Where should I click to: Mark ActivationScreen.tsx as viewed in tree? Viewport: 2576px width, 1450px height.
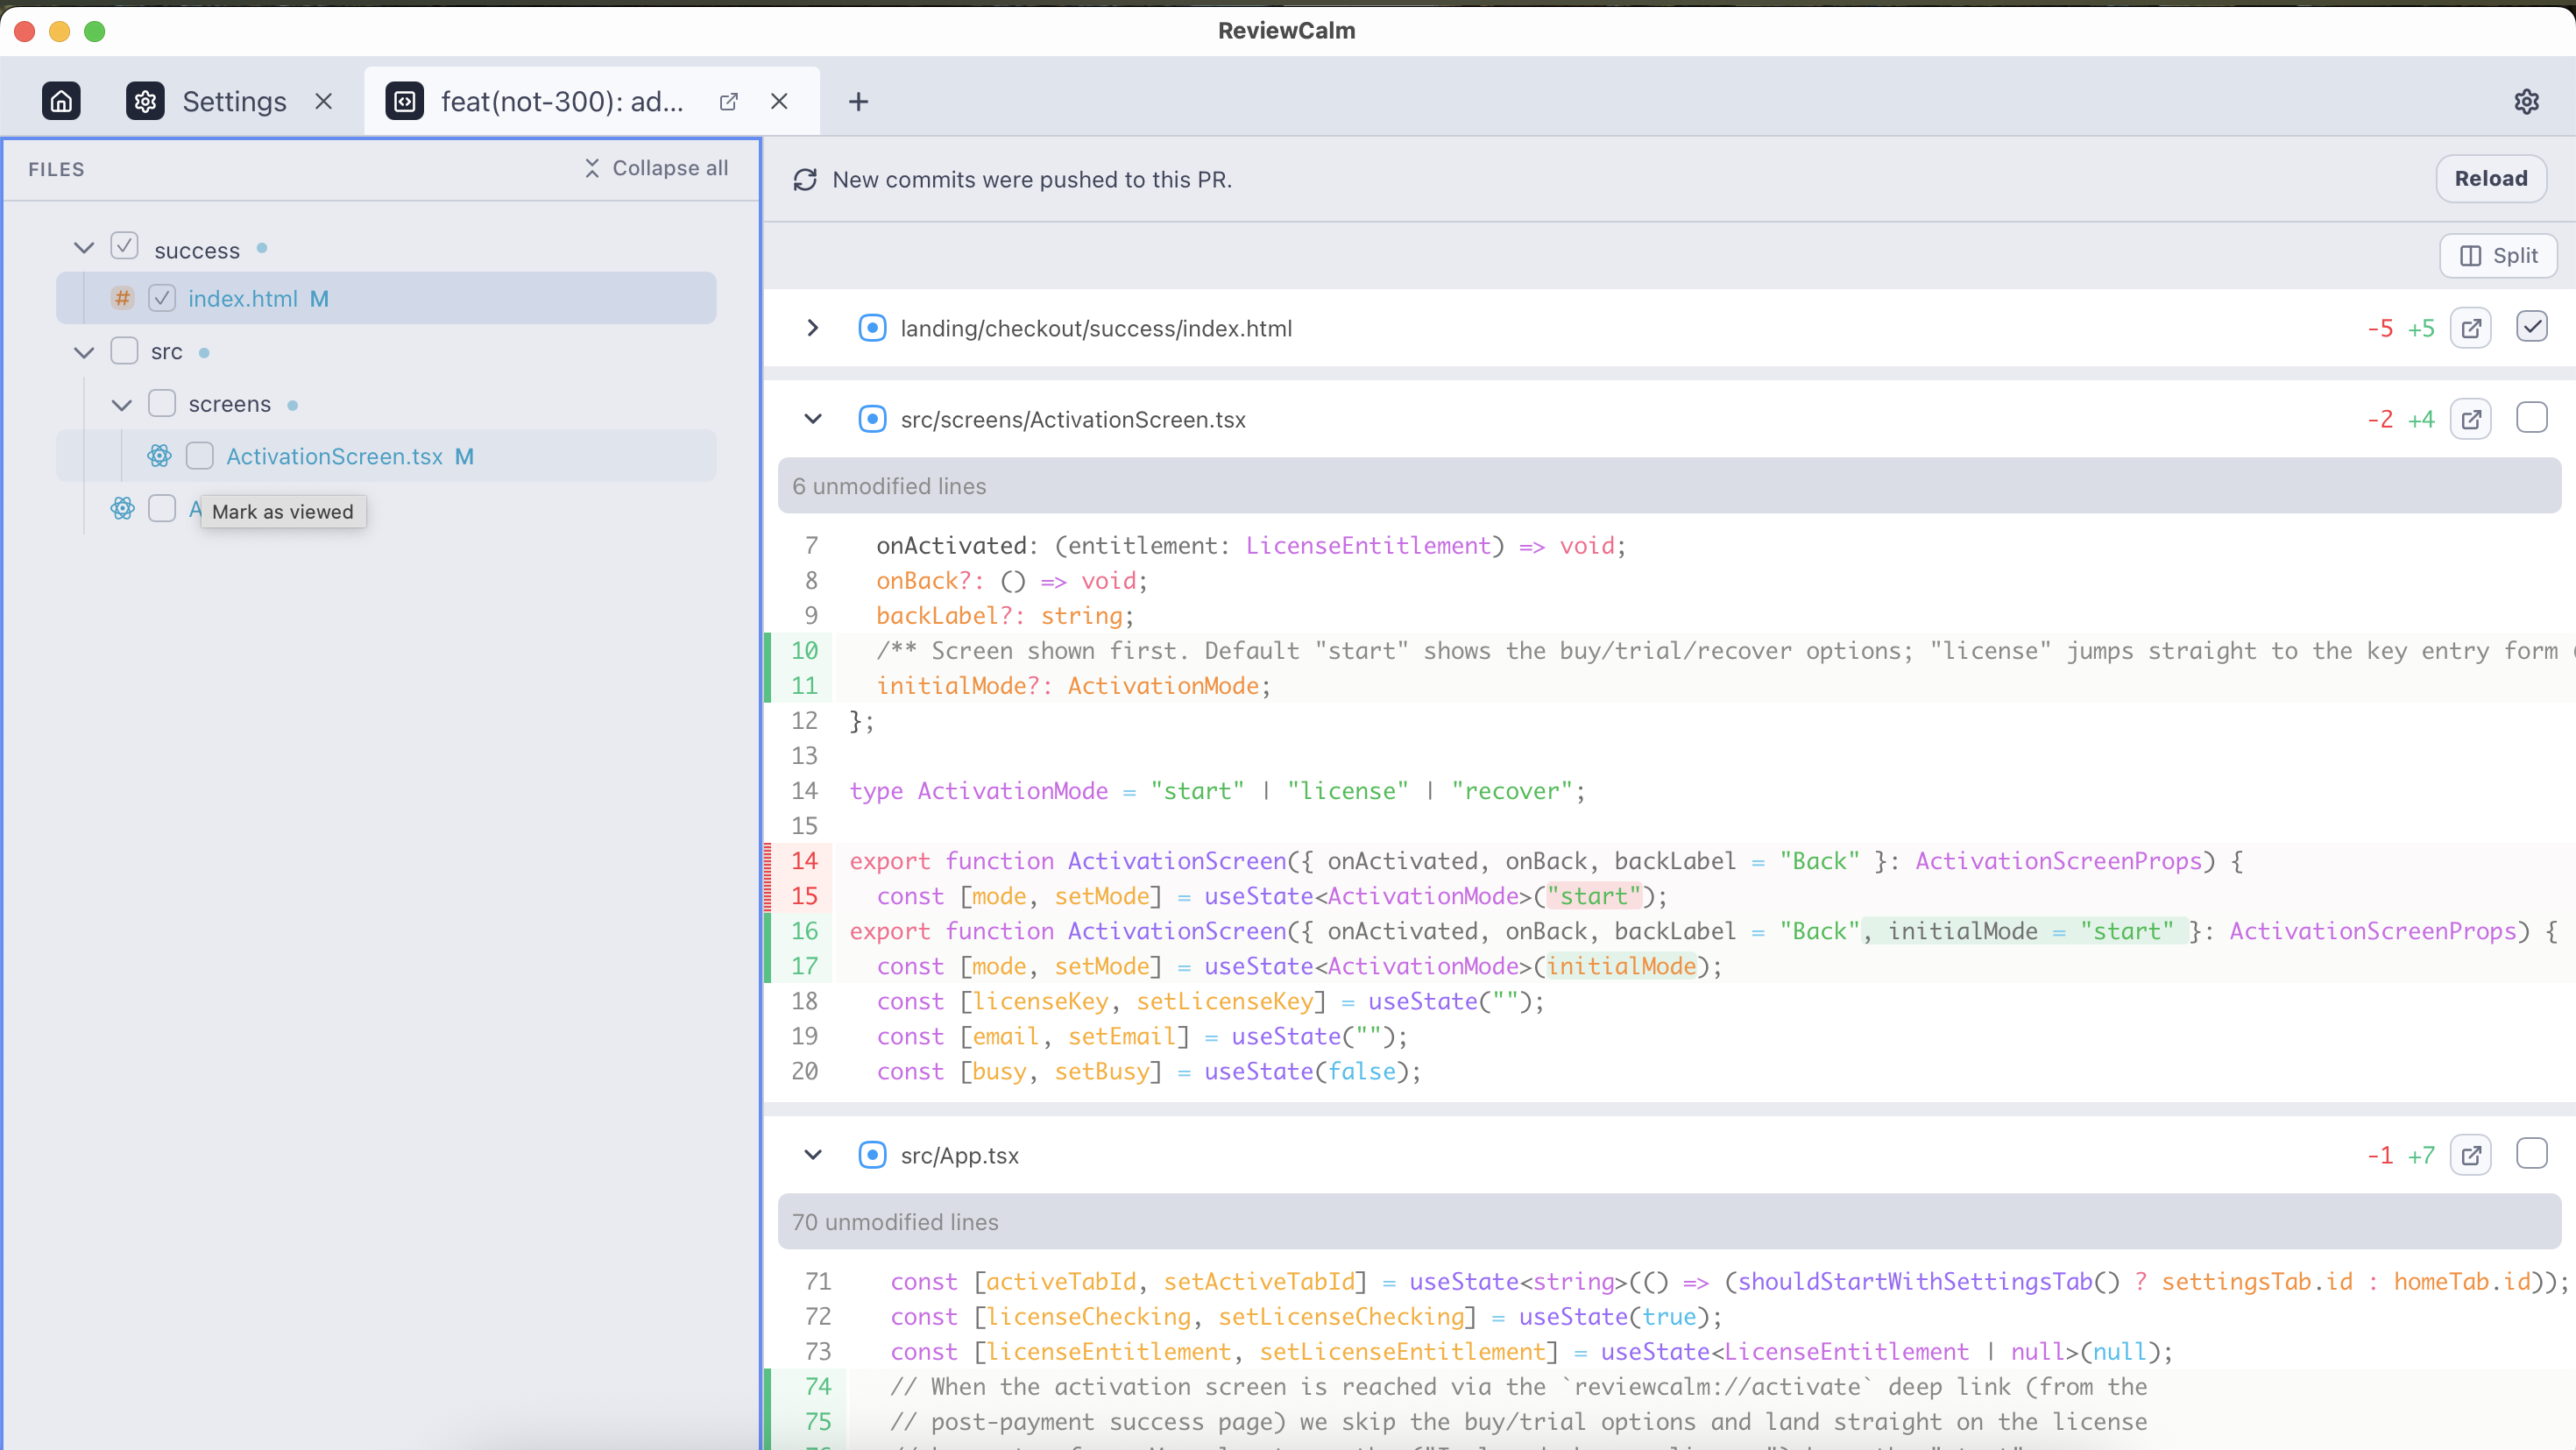pyautogui.click(x=200, y=456)
